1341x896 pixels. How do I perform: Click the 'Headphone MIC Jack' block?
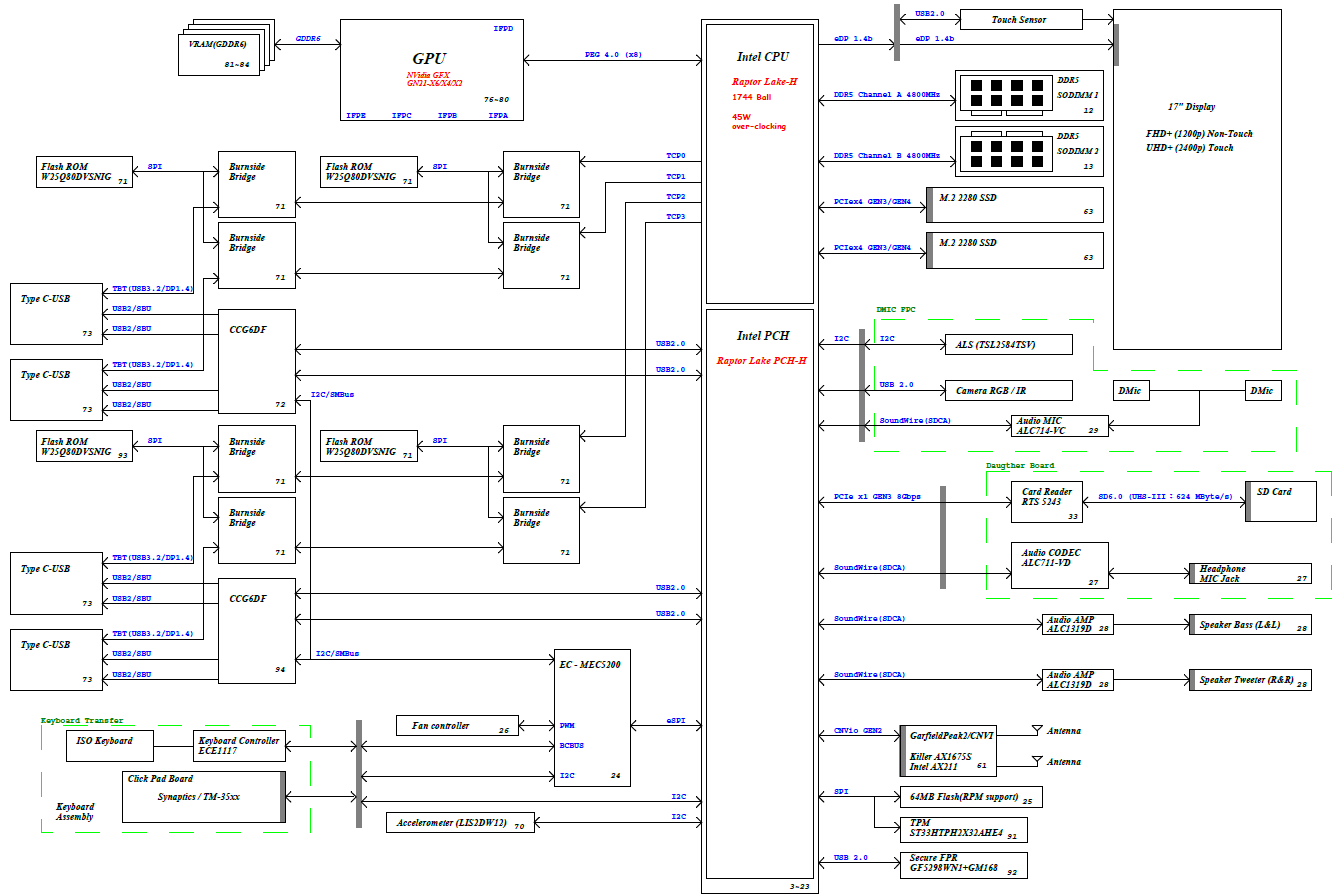pos(1249,574)
